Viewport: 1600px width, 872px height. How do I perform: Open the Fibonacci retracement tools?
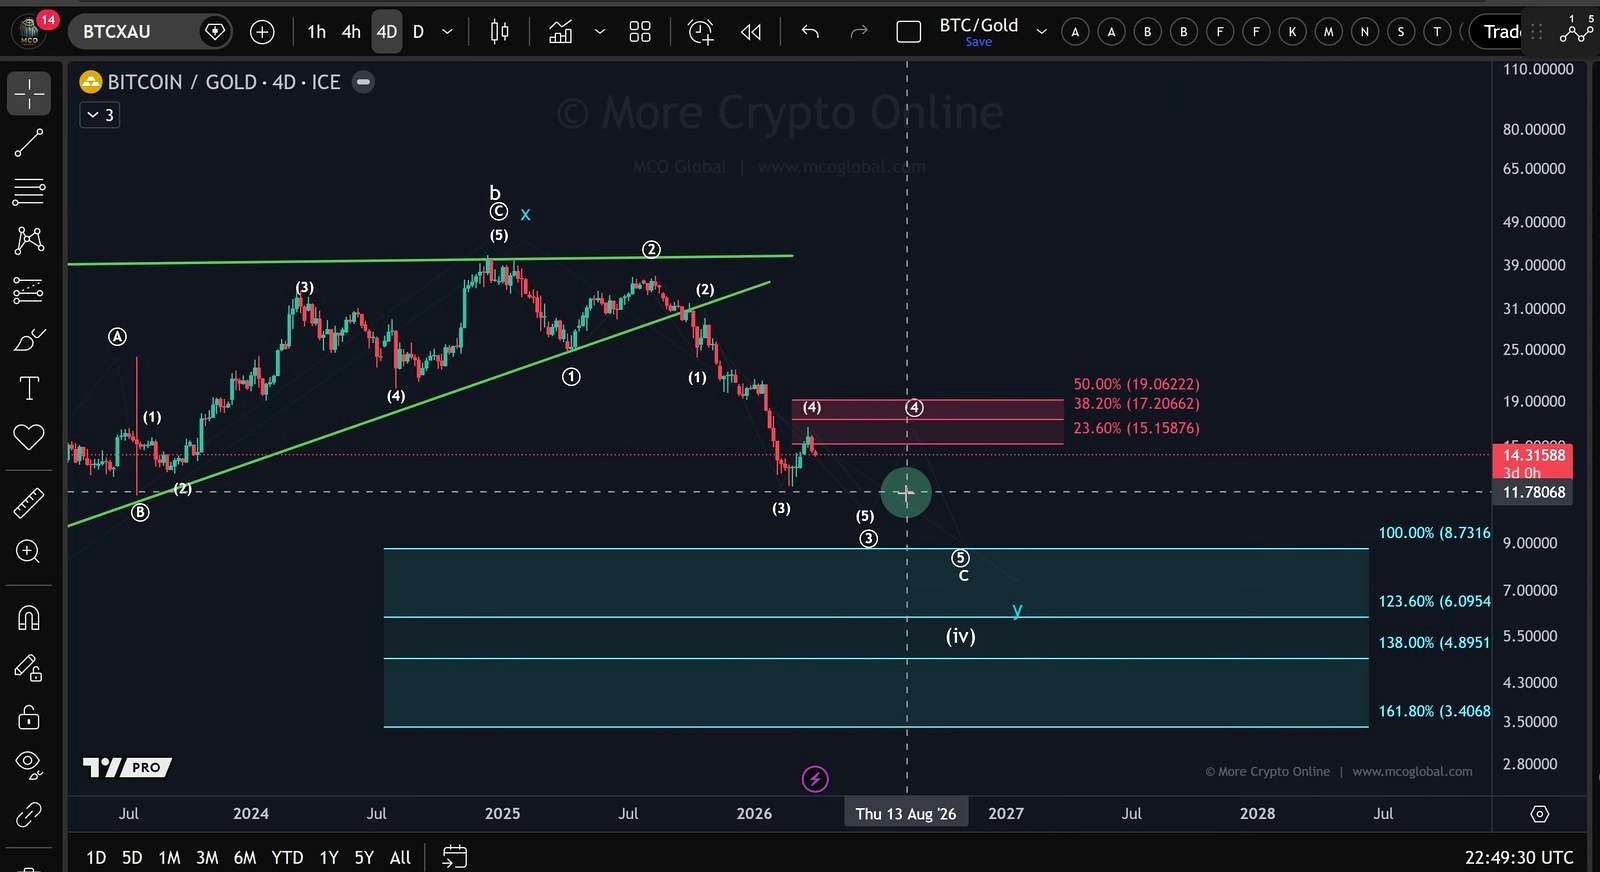[x=29, y=191]
